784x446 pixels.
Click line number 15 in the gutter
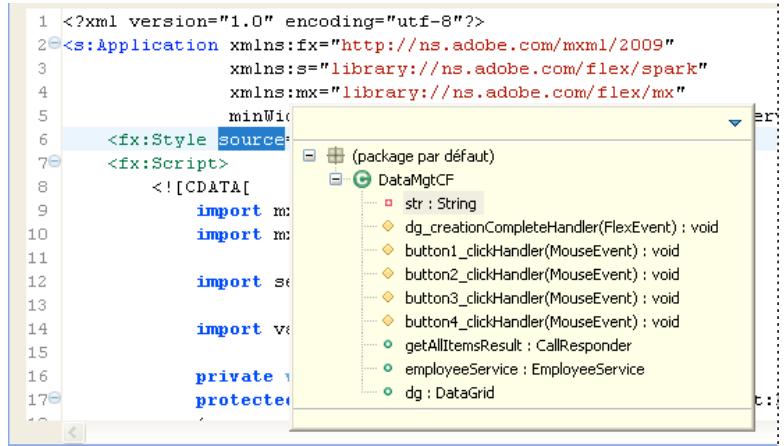pyautogui.click(x=38, y=352)
